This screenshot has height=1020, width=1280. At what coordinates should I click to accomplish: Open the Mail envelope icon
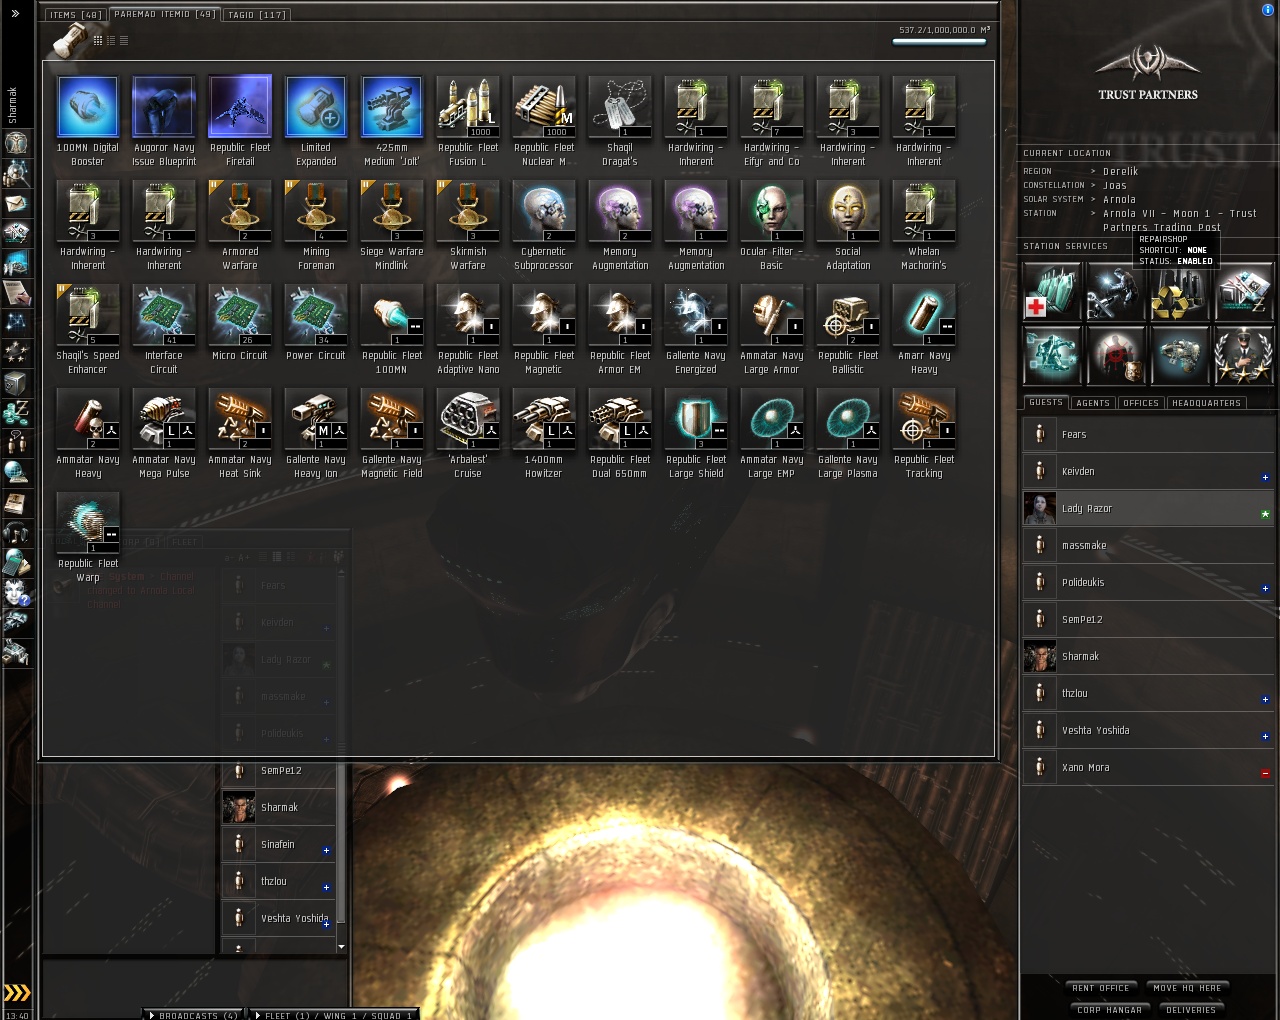[x=16, y=203]
